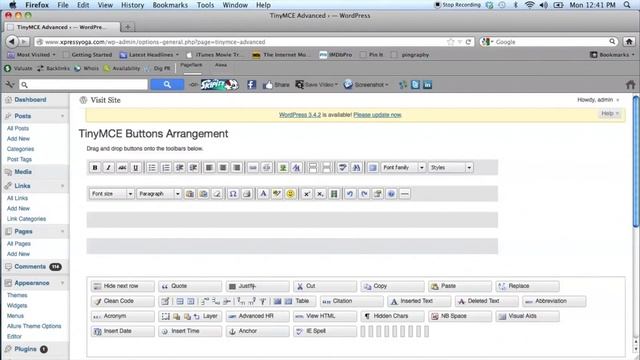The height and width of the screenshot is (360, 640).
Task: Select the spellchecker button in first toolbar
Action: [x=342, y=167]
